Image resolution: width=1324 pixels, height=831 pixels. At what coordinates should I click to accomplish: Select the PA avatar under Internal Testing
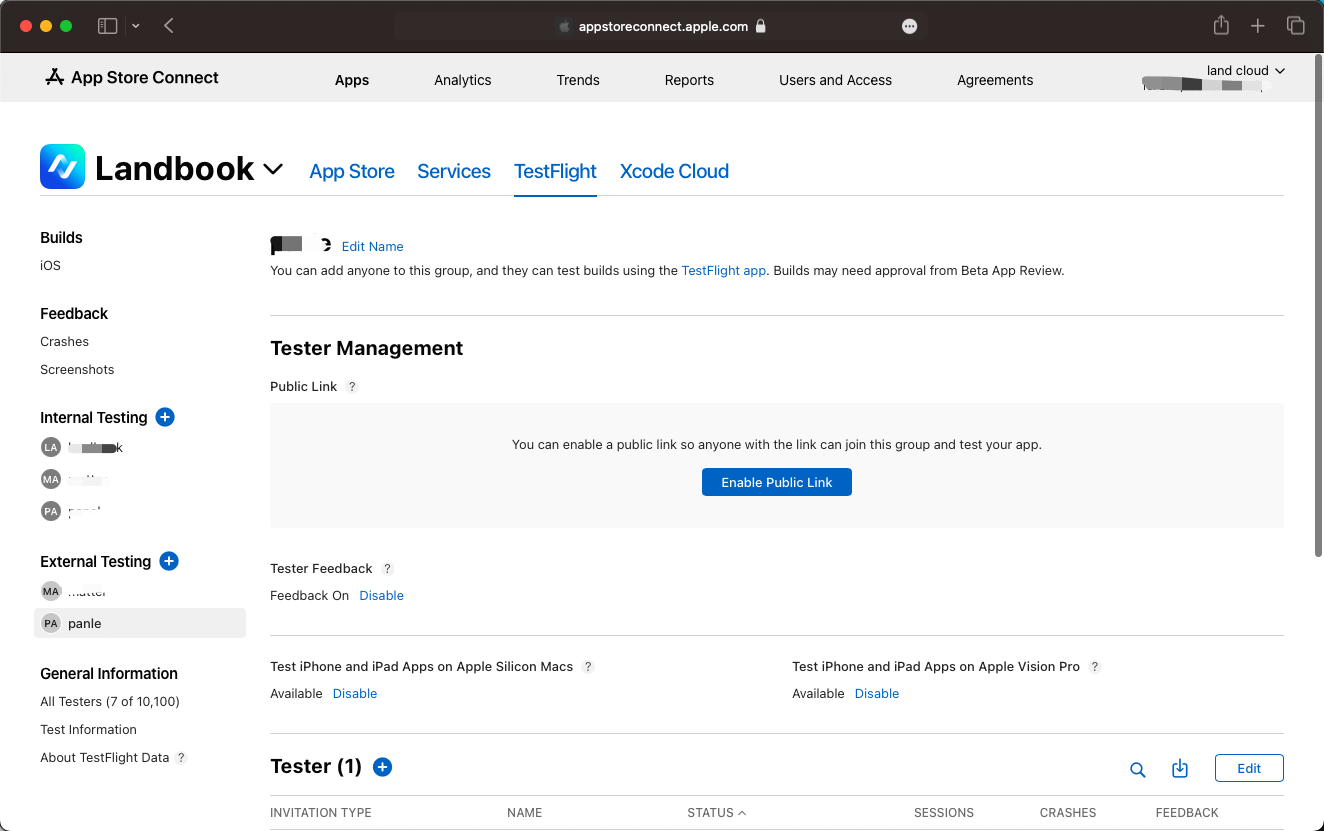pyautogui.click(x=51, y=511)
